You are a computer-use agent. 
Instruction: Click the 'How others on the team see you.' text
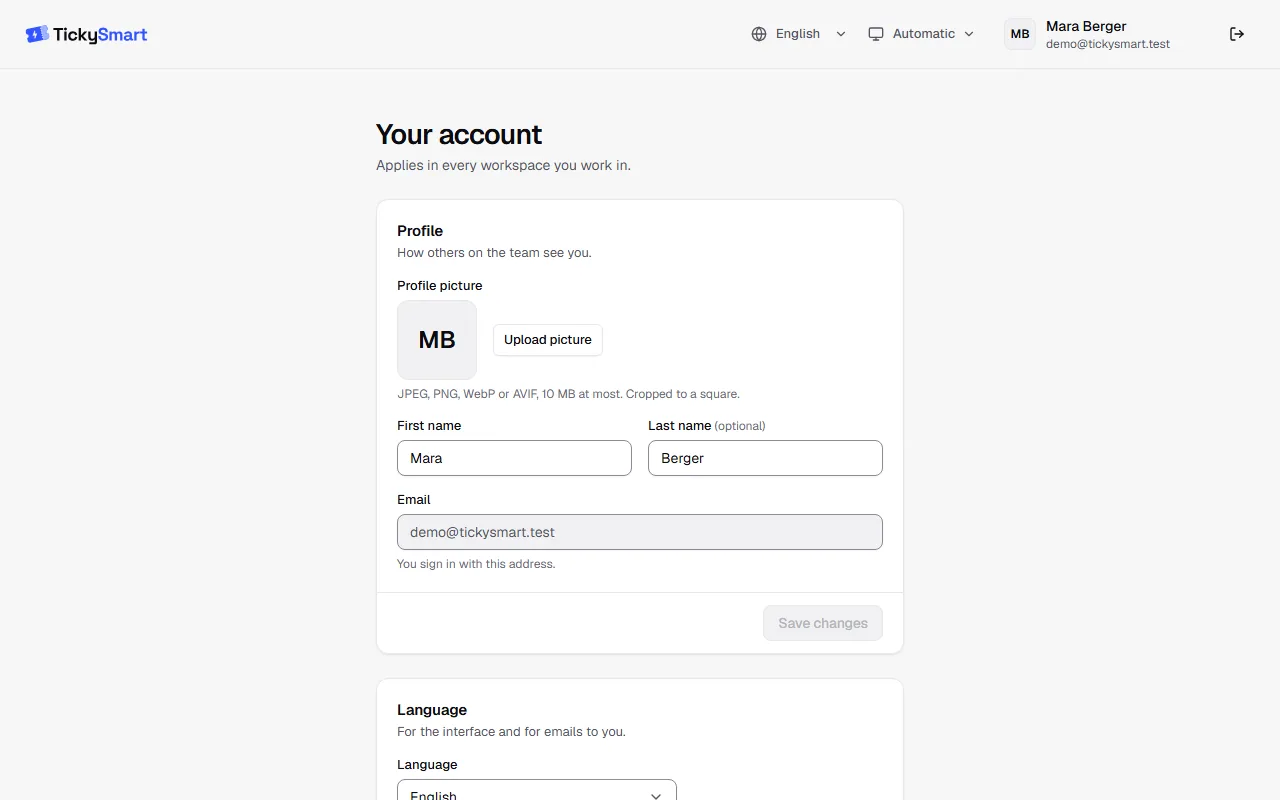494,253
